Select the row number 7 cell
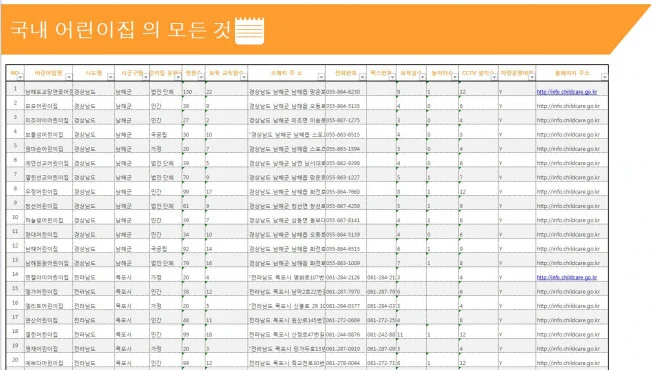 (15, 175)
